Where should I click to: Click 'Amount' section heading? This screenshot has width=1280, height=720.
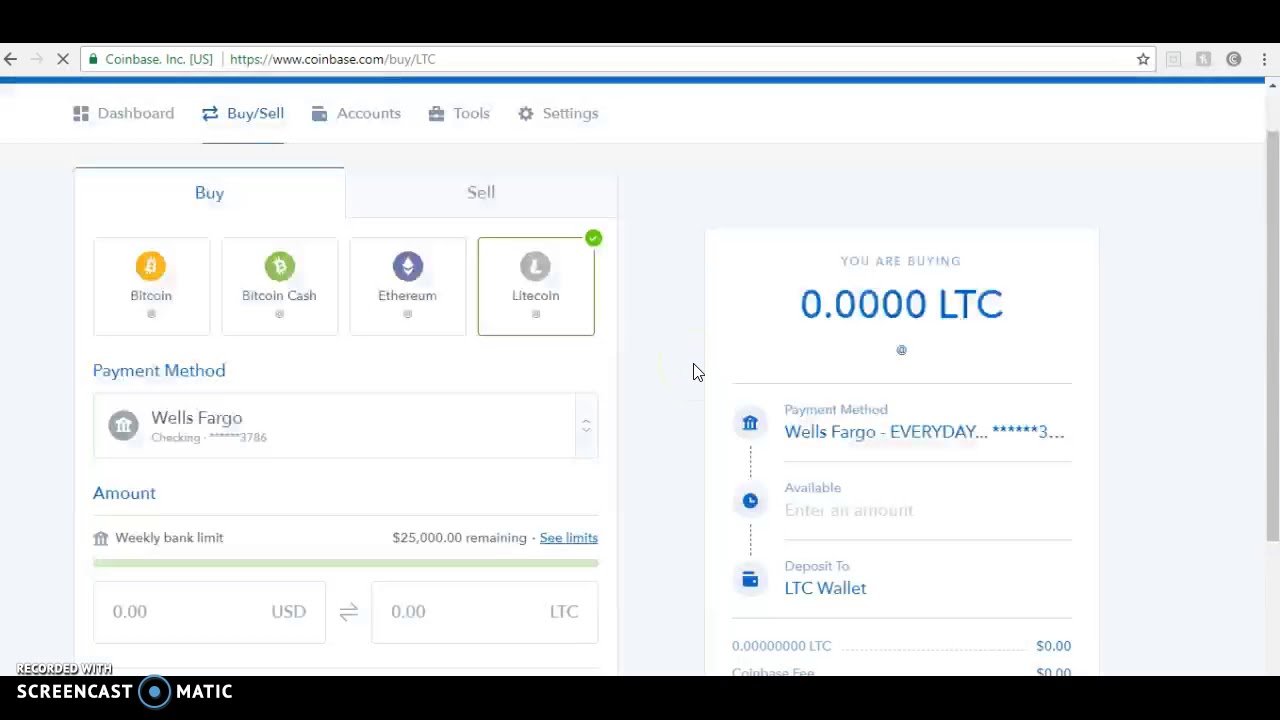(x=124, y=493)
